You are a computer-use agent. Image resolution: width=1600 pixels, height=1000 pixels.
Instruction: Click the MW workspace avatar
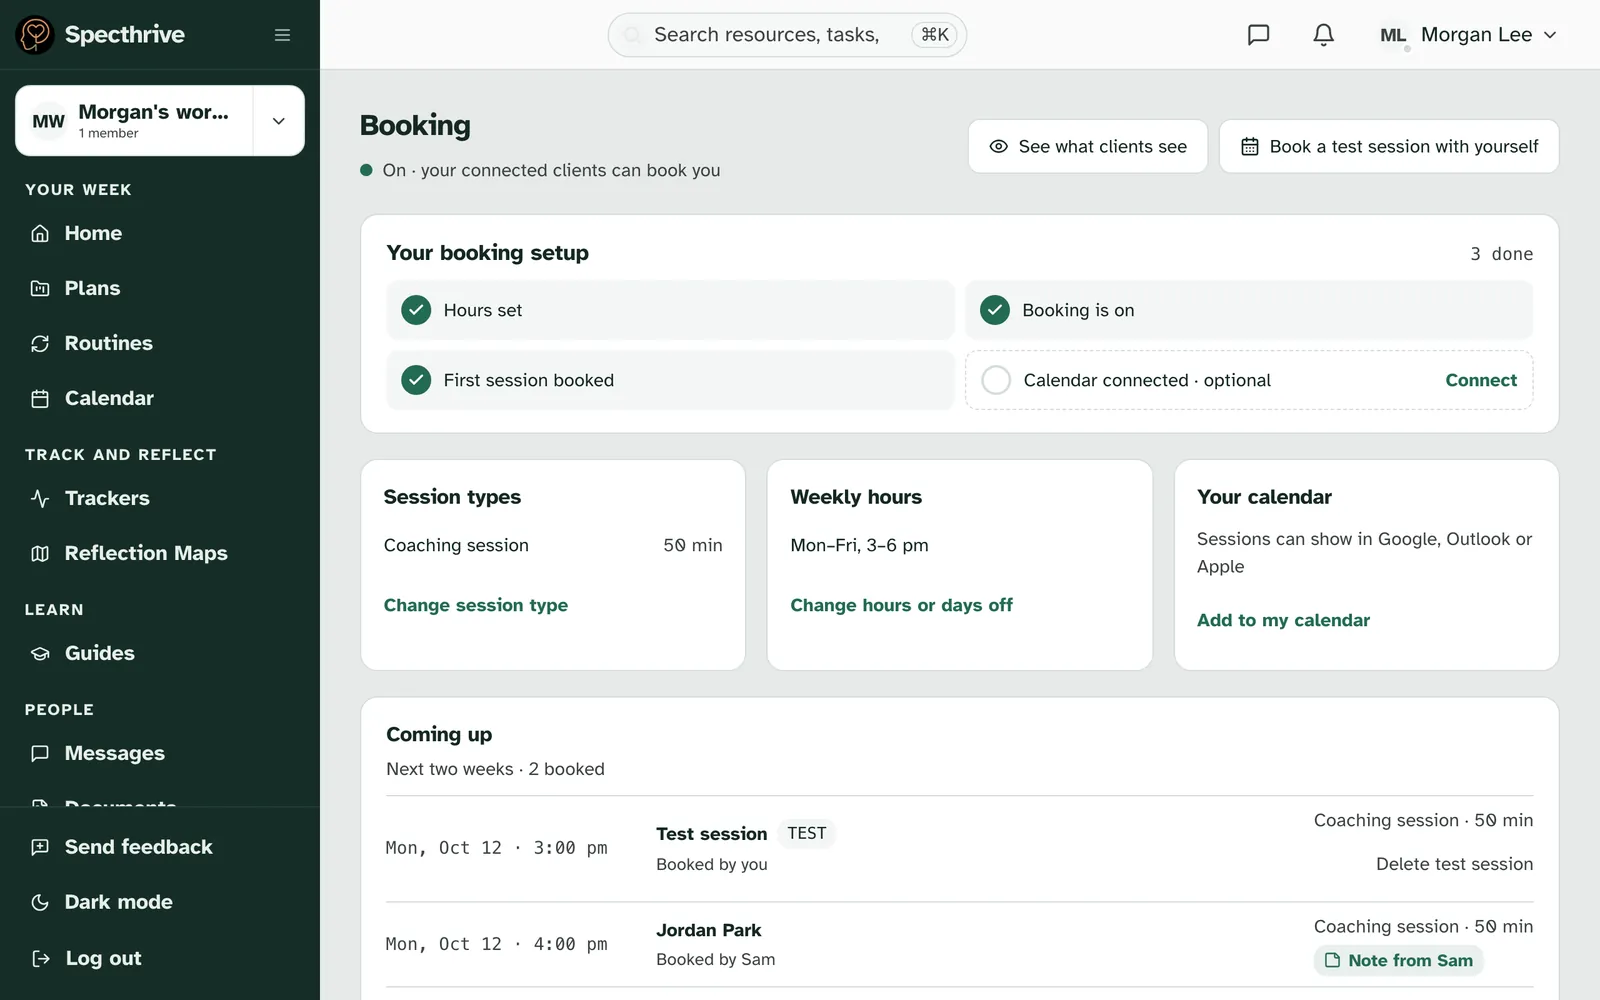tap(48, 121)
